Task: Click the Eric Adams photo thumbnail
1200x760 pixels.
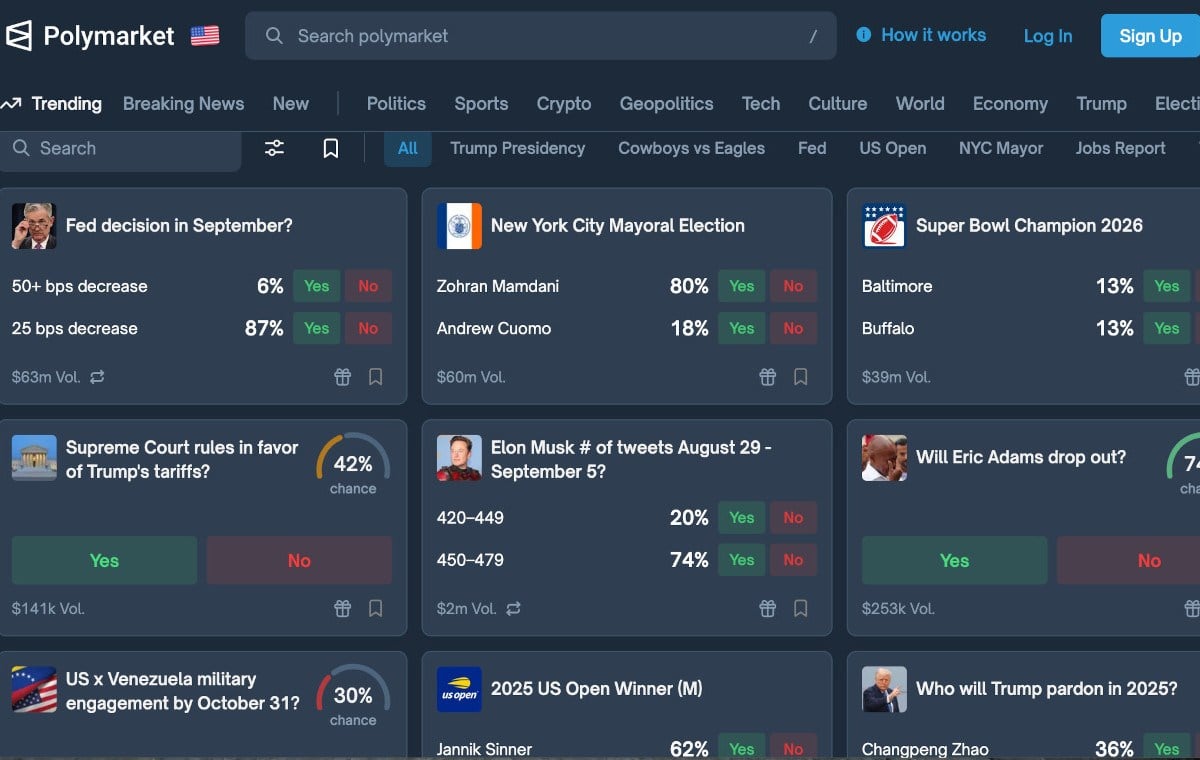Action: click(x=884, y=458)
